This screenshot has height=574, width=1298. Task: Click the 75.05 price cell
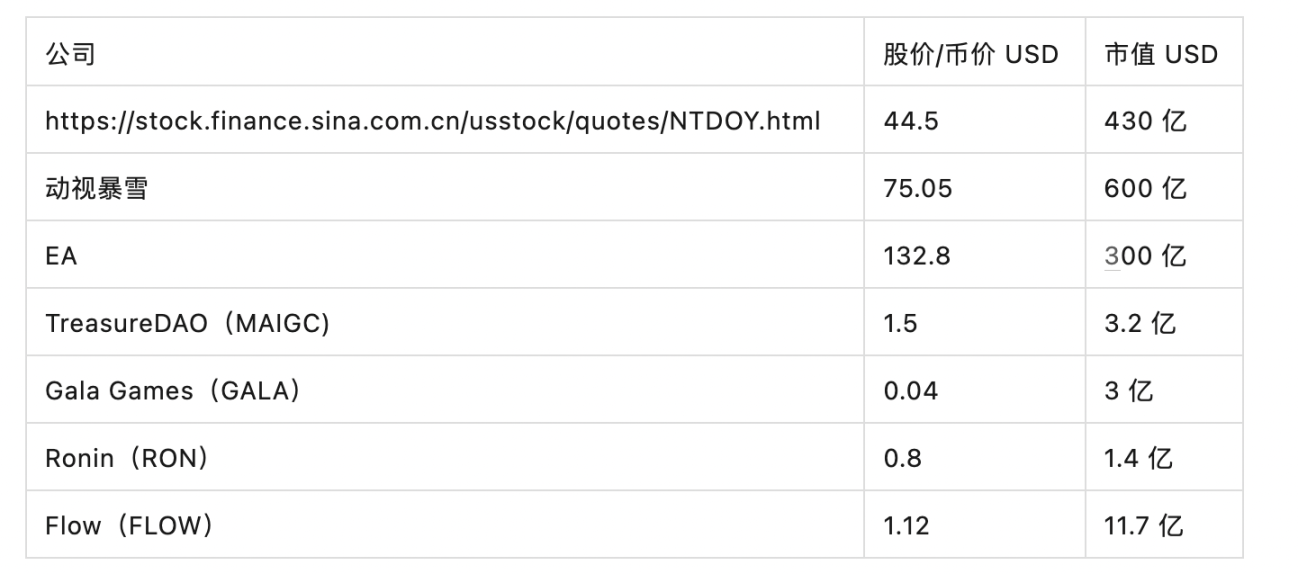point(918,188)
